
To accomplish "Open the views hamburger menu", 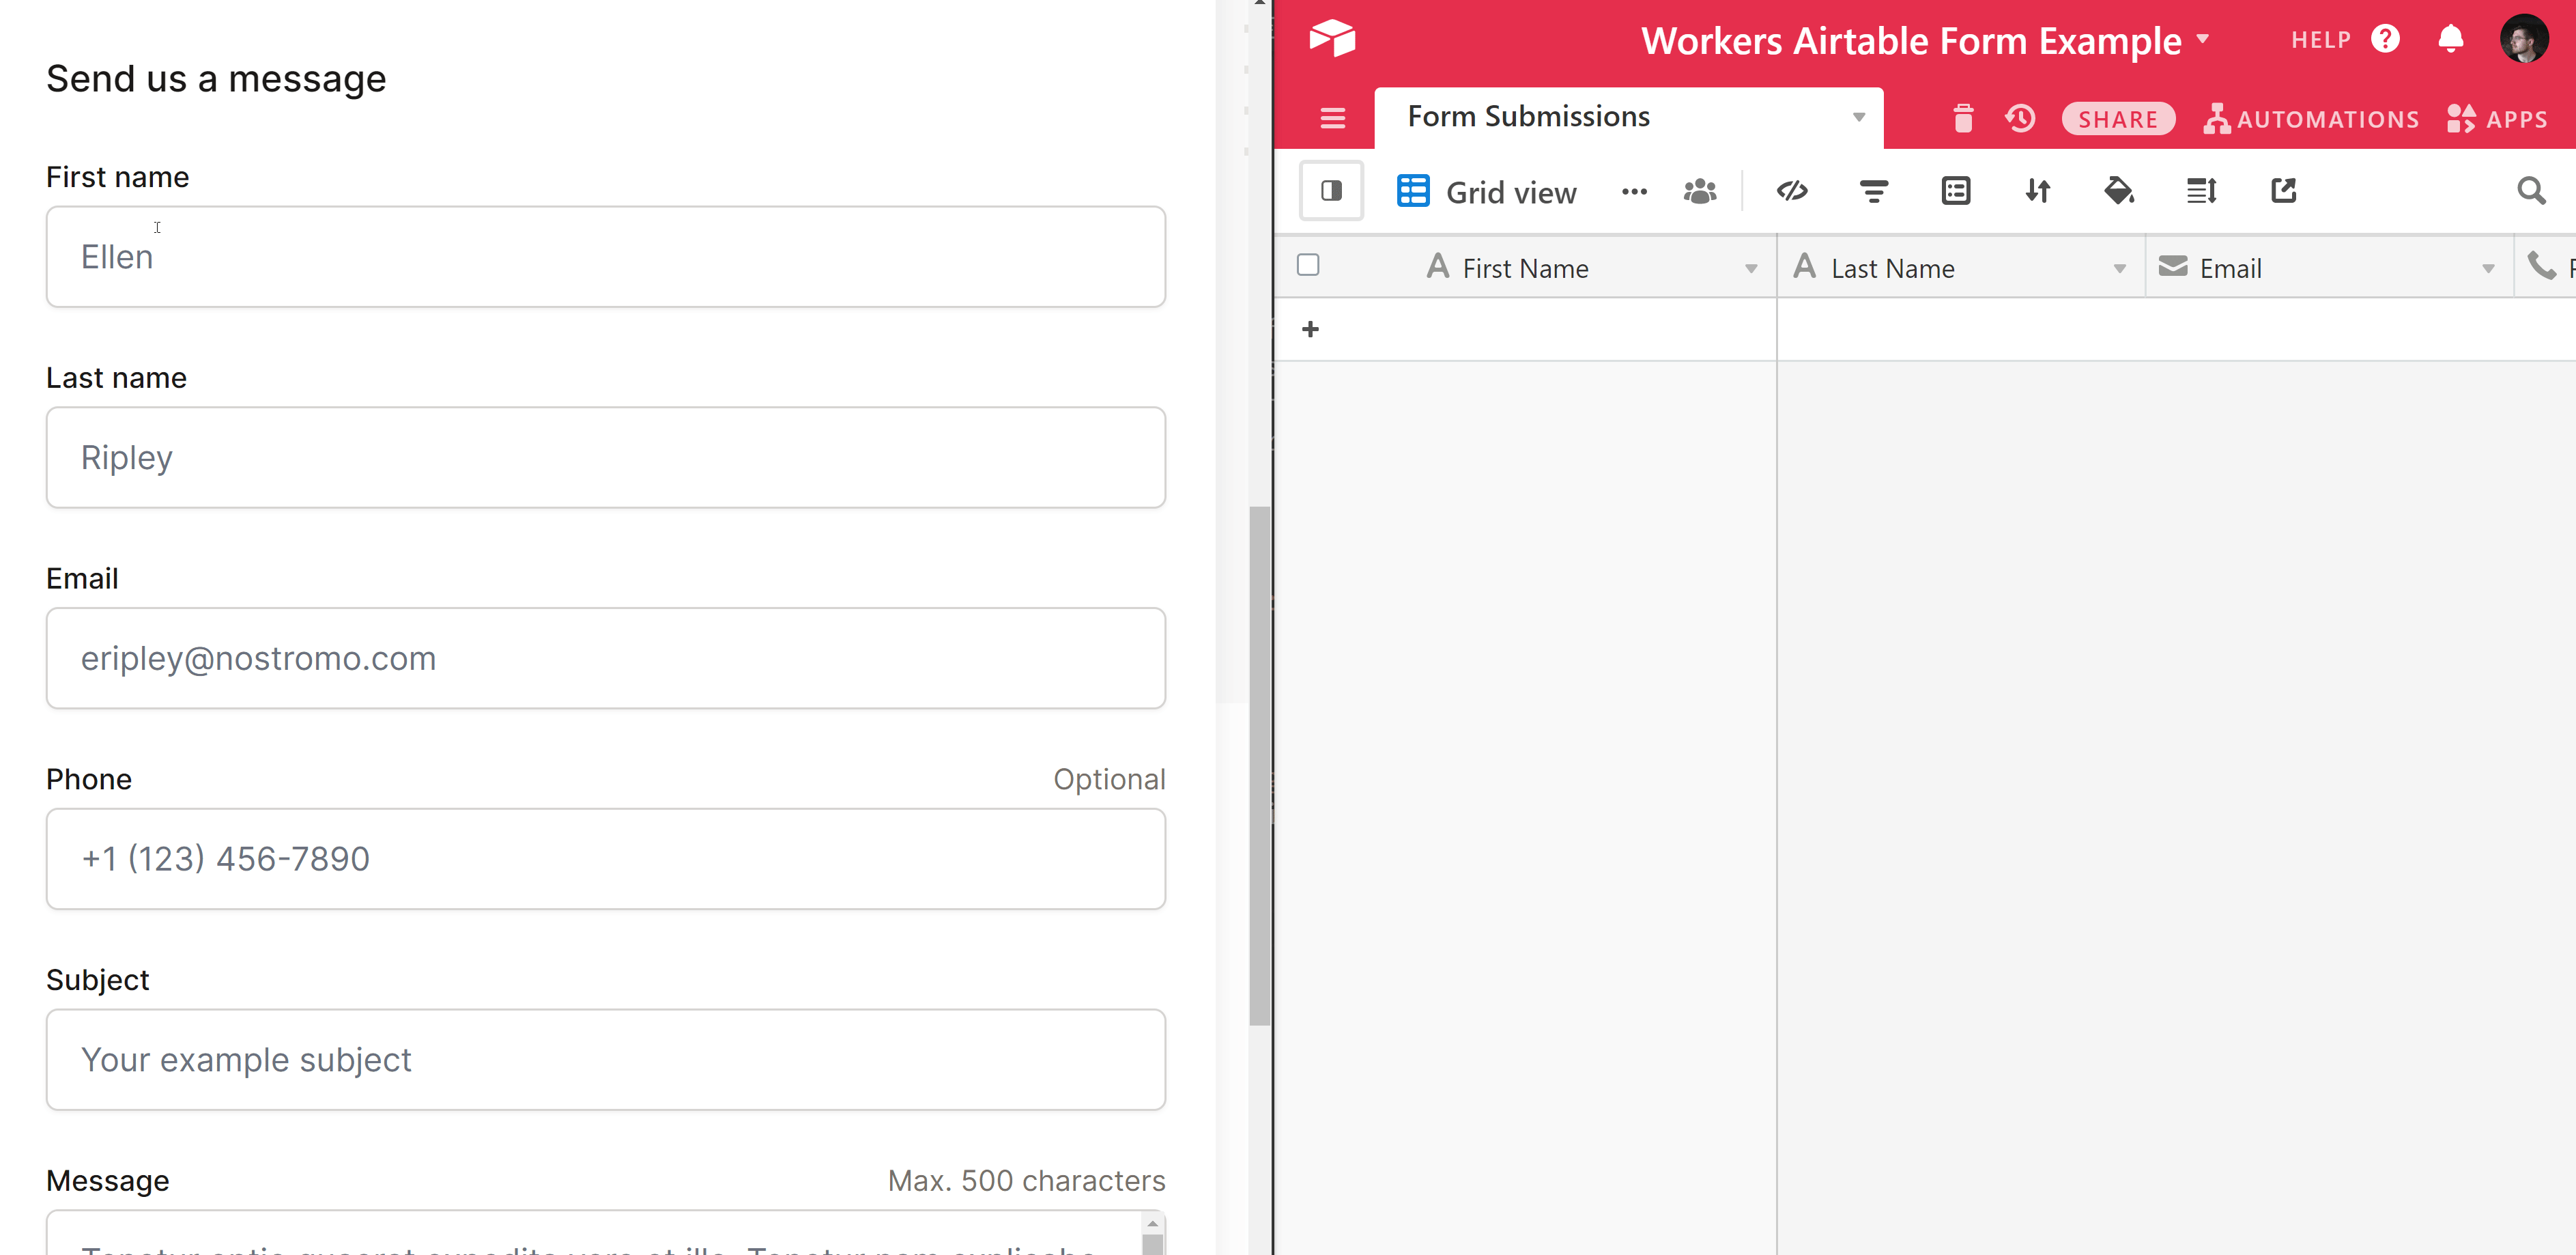I will coord(1332,118).
